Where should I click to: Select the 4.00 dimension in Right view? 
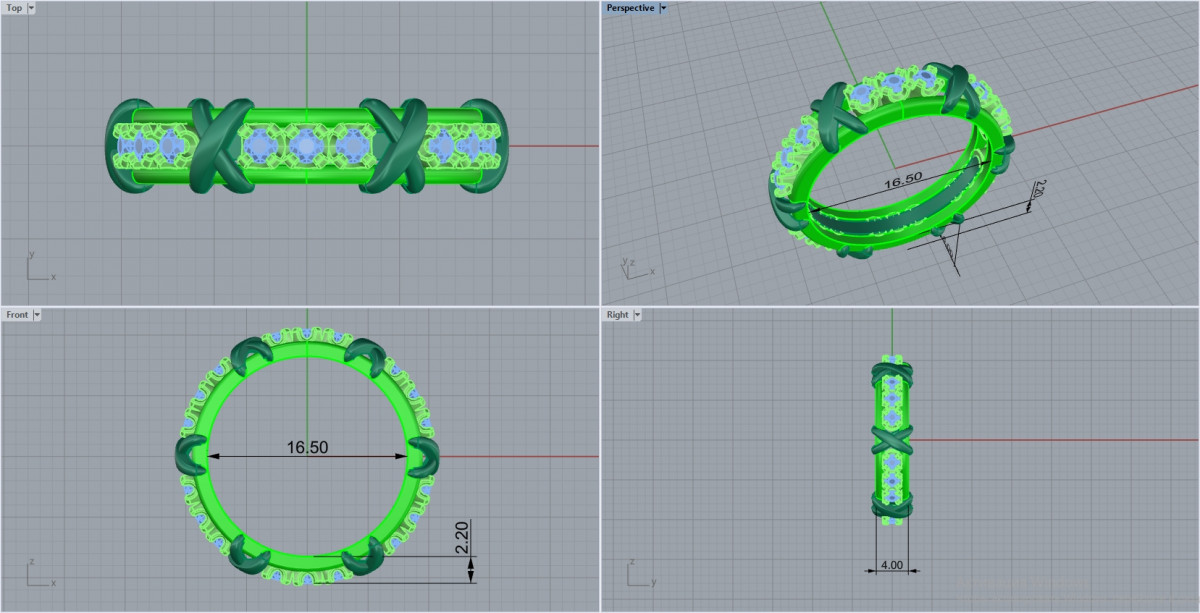pos(892,565)
